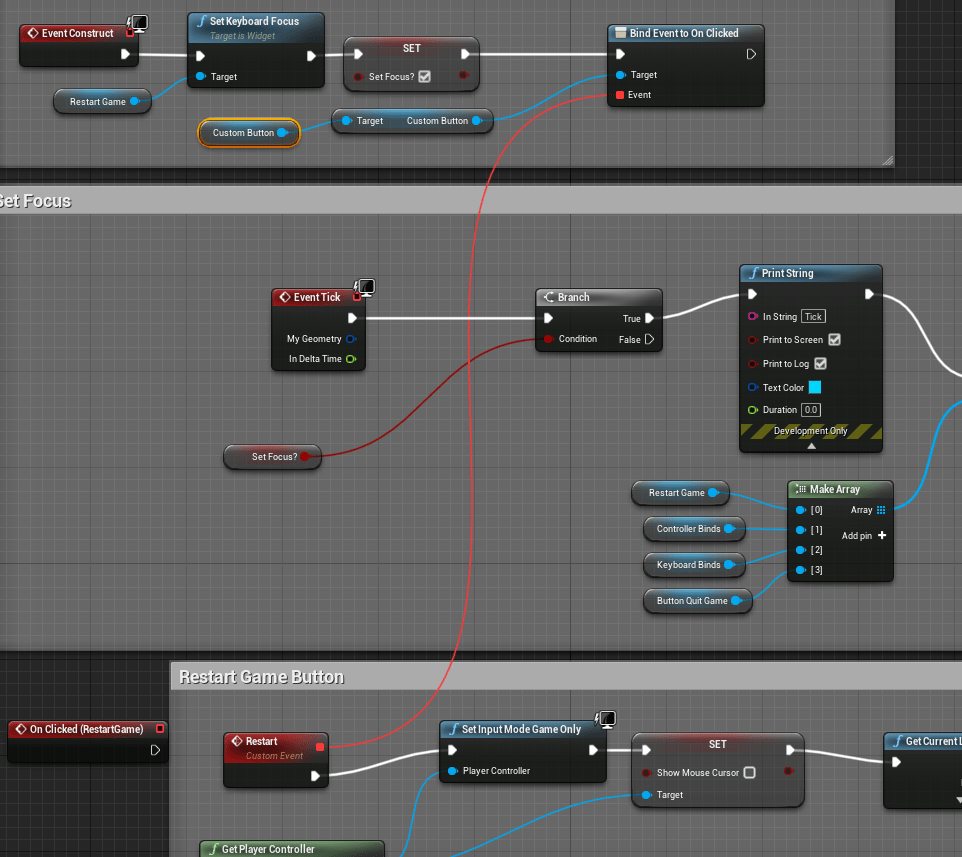
Task: Select the Custom Button variable node
Action: point(243,133)
